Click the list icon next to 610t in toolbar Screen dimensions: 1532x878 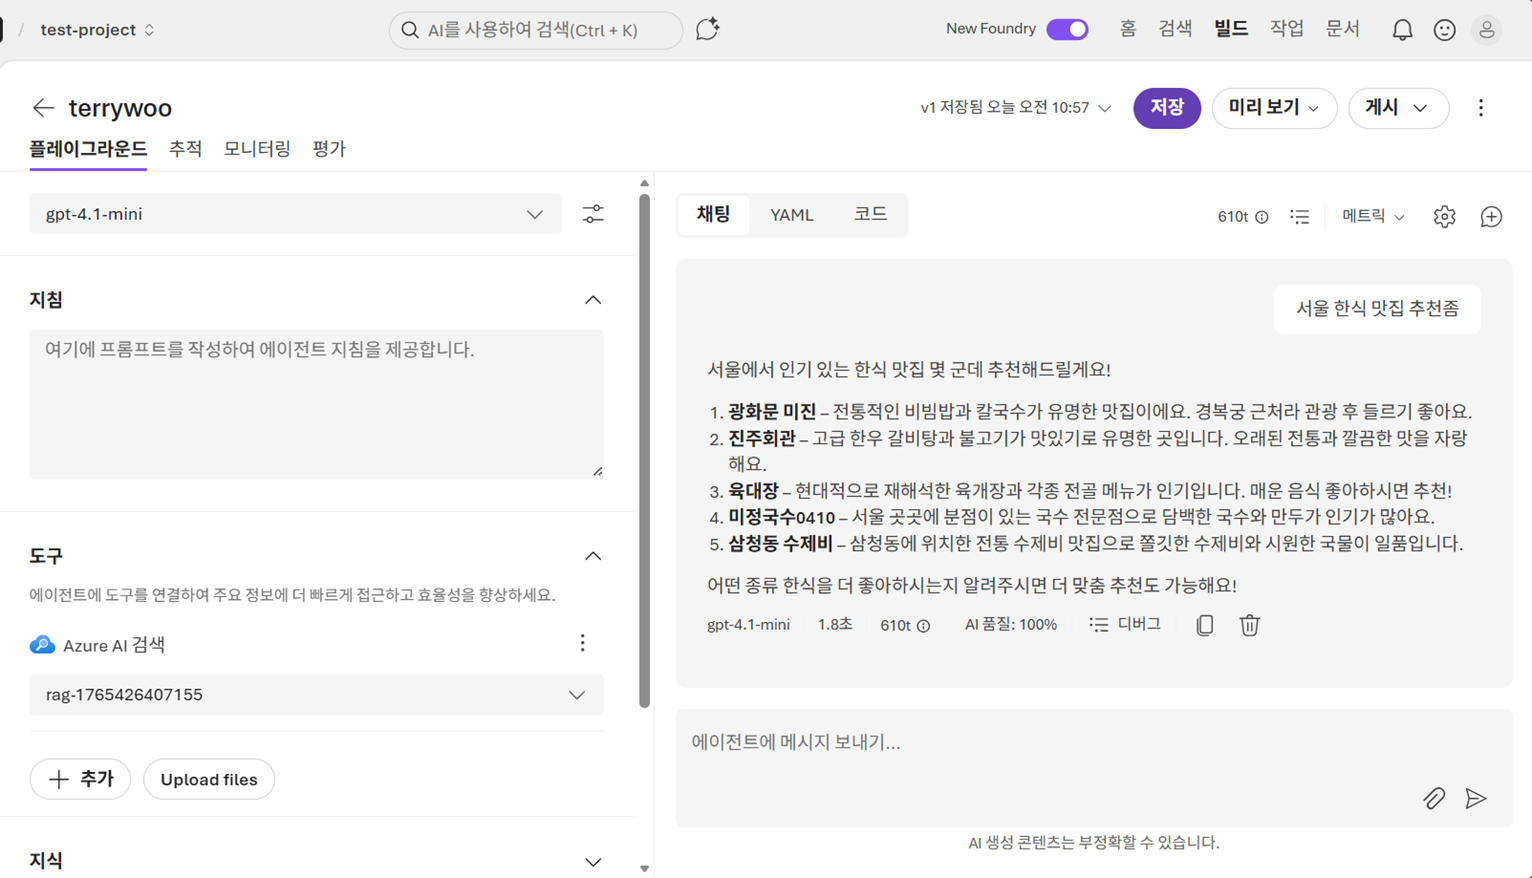point(1299,216)
